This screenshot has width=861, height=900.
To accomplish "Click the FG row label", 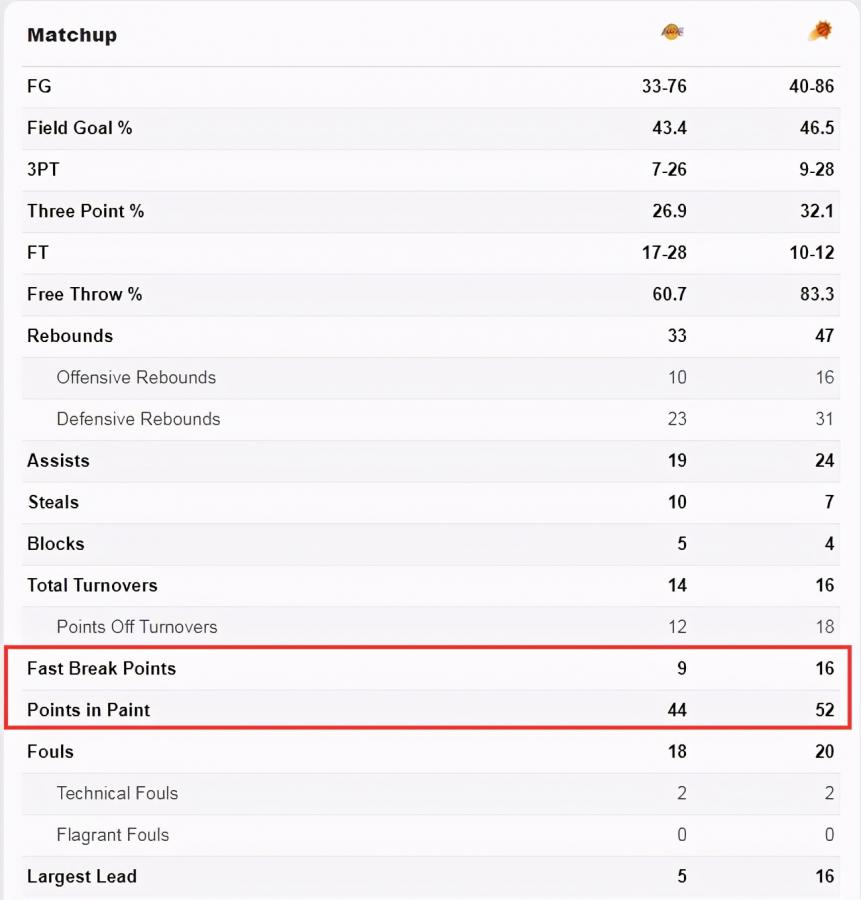I will (x=39, y=86).
